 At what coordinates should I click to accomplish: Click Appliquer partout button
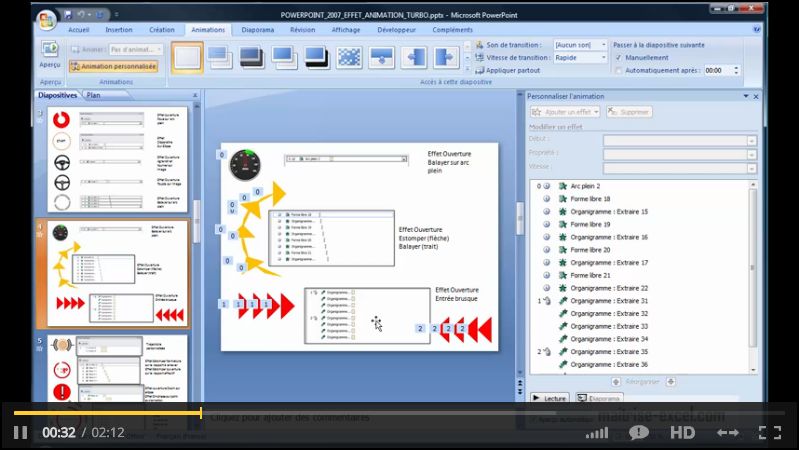point(508,70)
